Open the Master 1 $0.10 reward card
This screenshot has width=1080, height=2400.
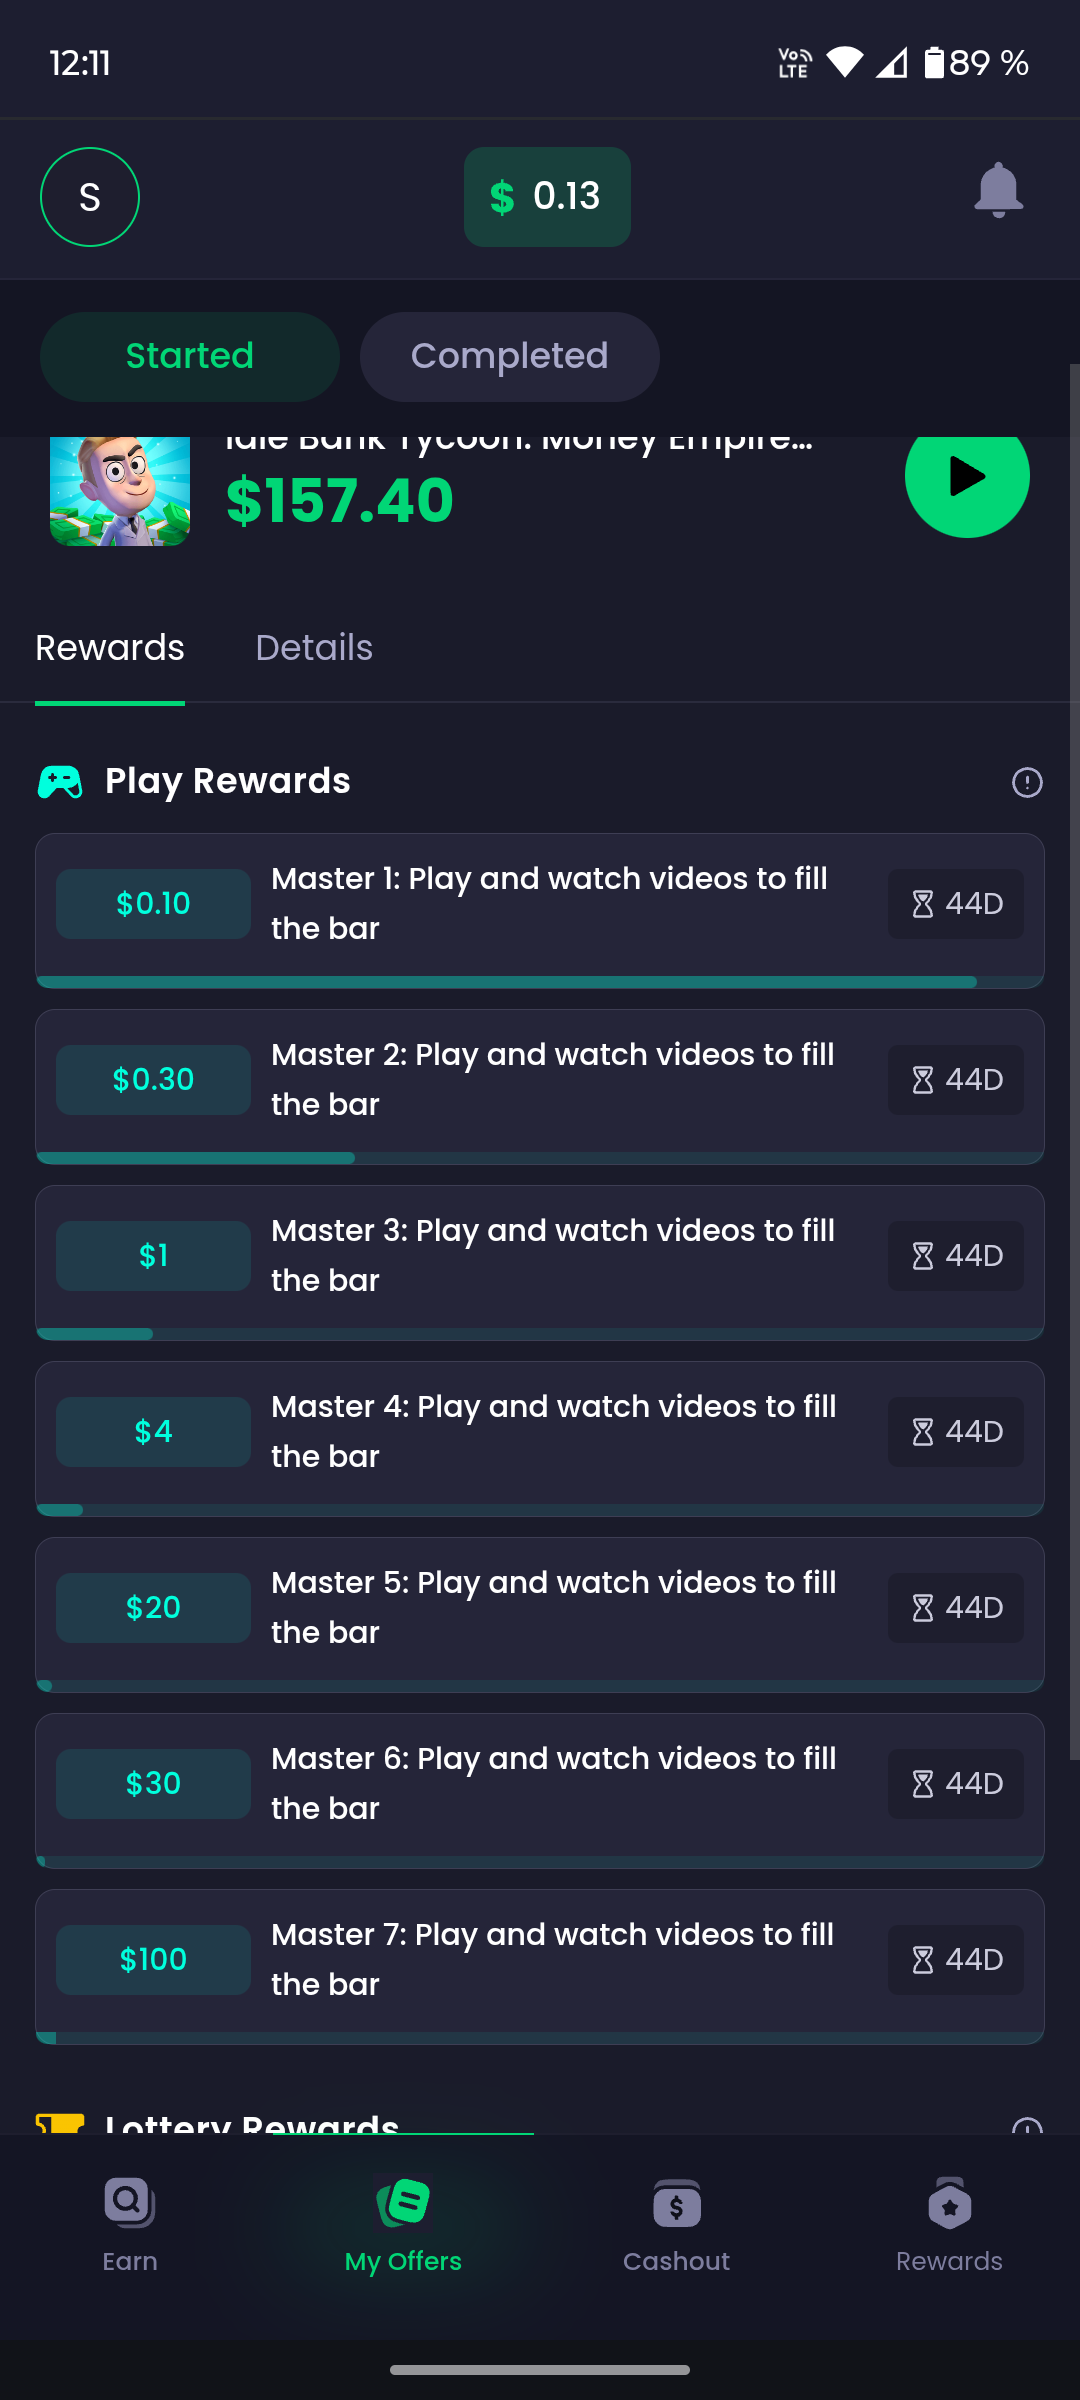[x=540, y=905]
